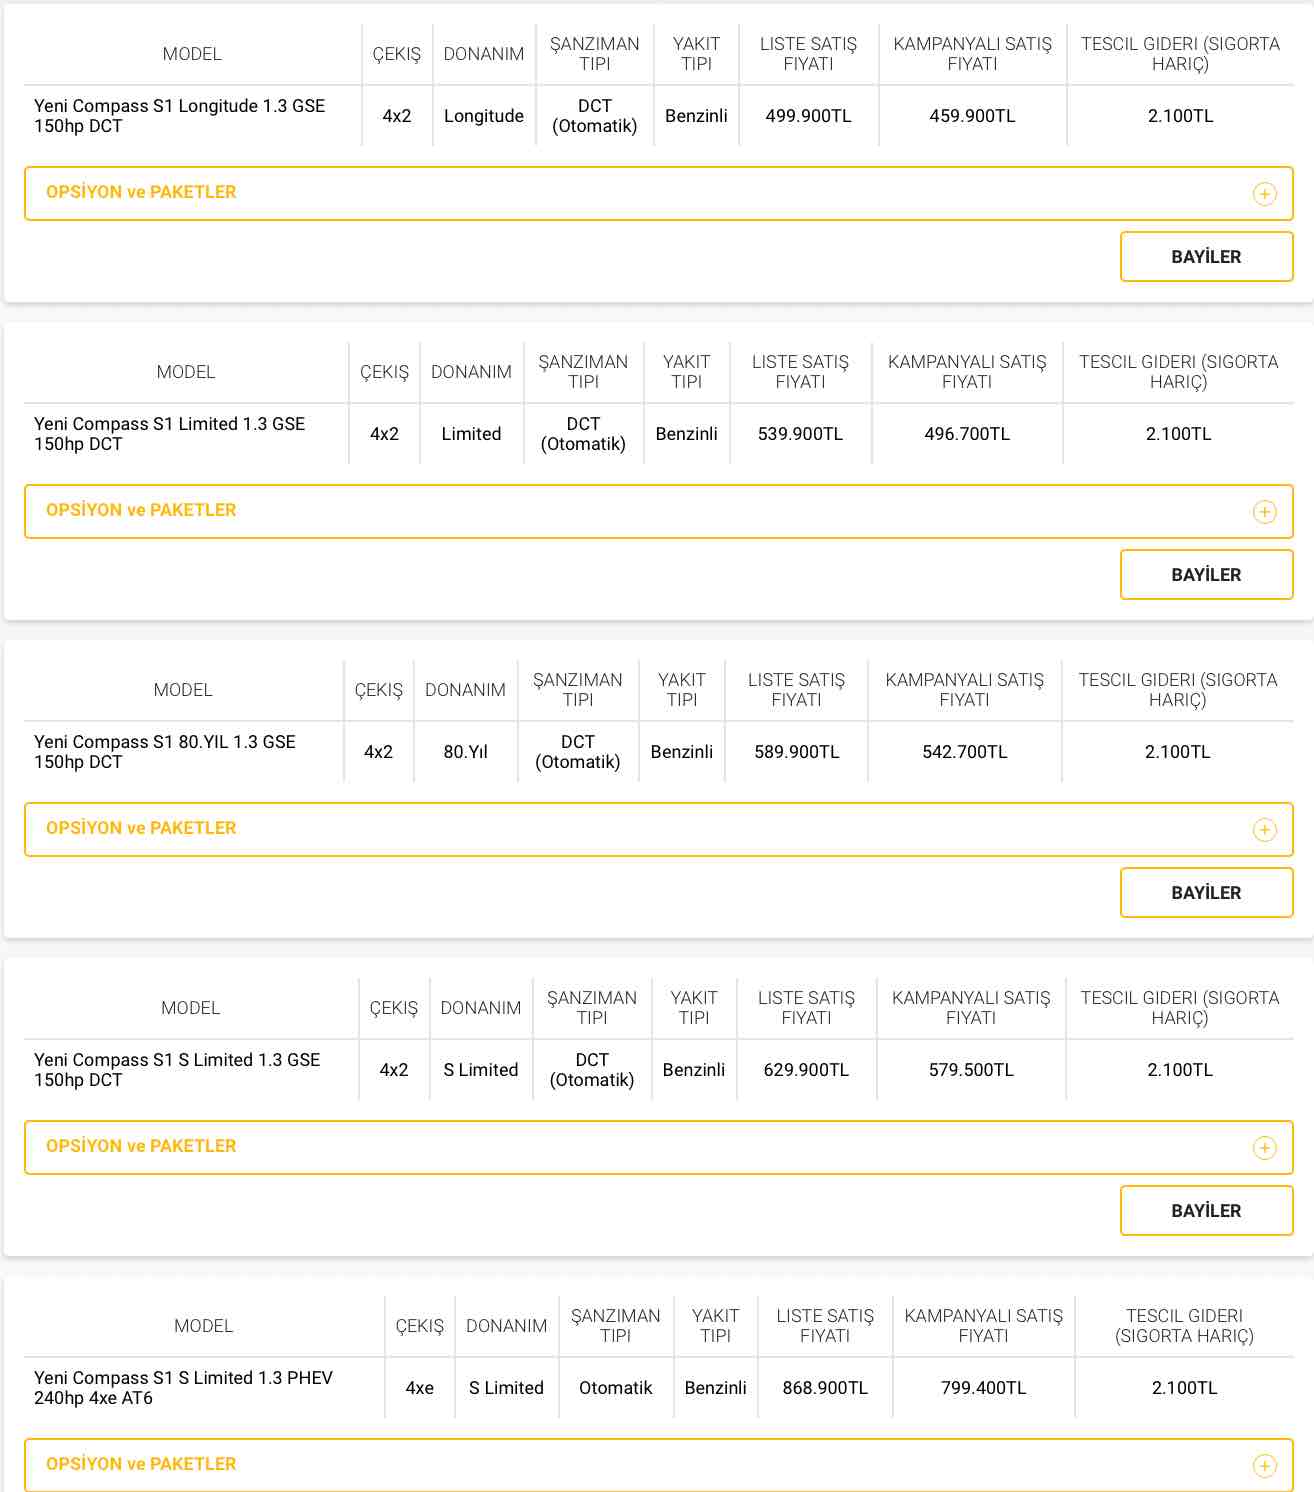Click plus icon in Longitude options bar
This screenshot has height=1492, width=1314.
point(1264,194)
